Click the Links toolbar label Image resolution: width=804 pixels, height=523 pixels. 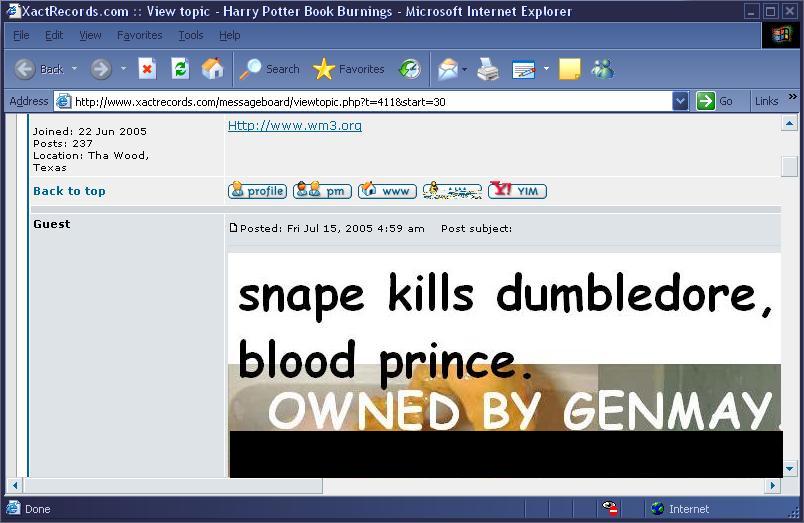767,102
